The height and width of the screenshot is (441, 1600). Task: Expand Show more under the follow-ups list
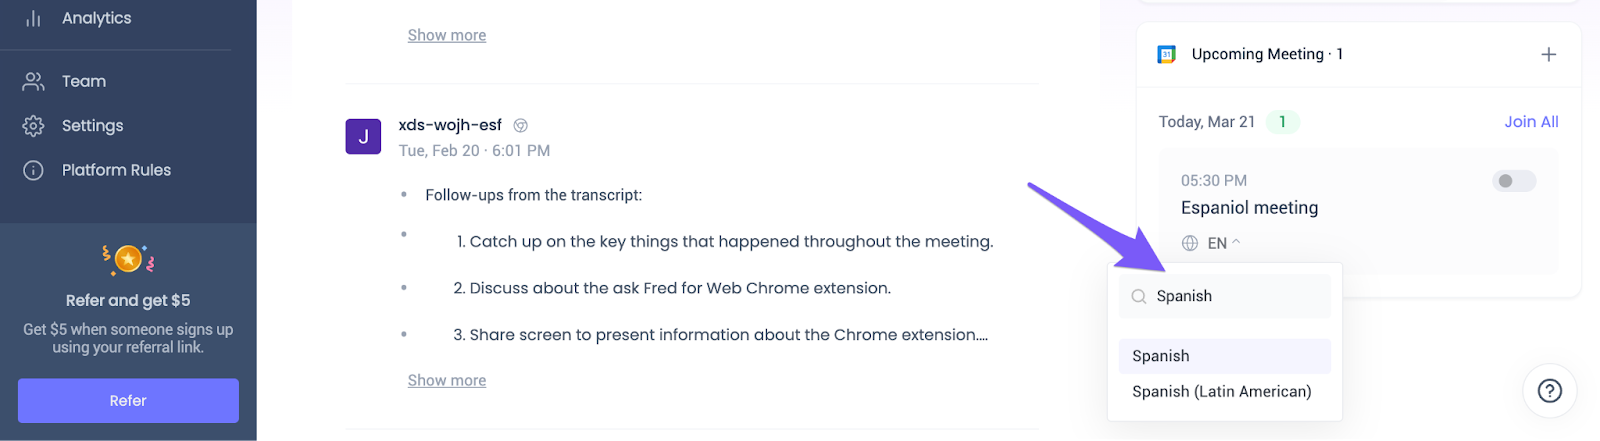[447, 380]
